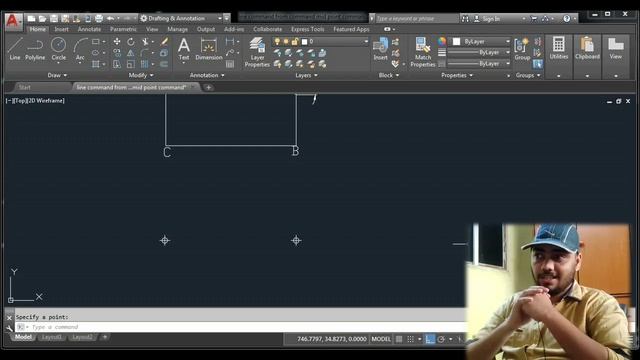Toggle layer on/off lightbulb icon
Image resolution: width=640 pixels, height=360 pixels.
(x=277, y=42)
